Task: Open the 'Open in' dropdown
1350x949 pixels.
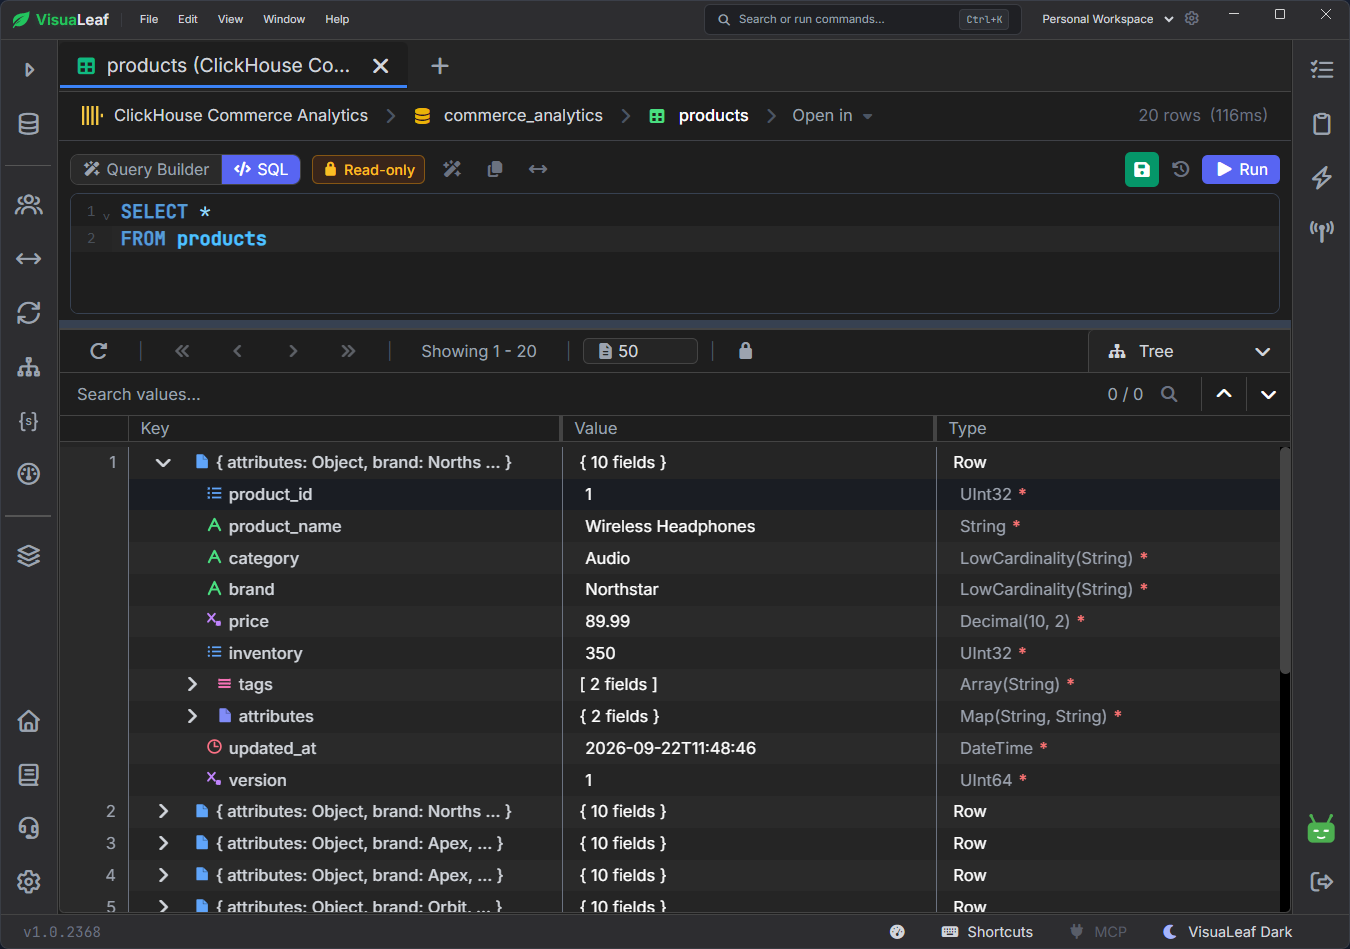Action: click(833, 116)
